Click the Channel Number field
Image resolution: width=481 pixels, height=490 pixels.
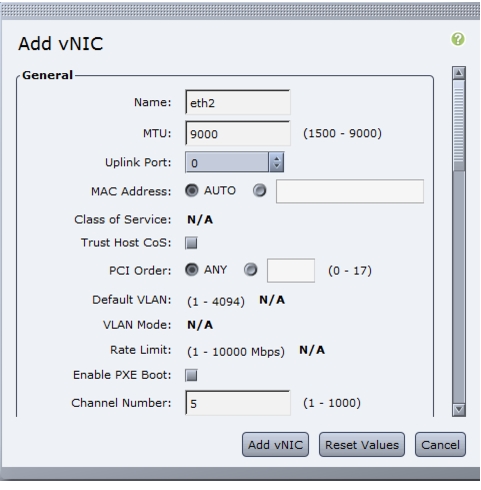click(238, 403)
